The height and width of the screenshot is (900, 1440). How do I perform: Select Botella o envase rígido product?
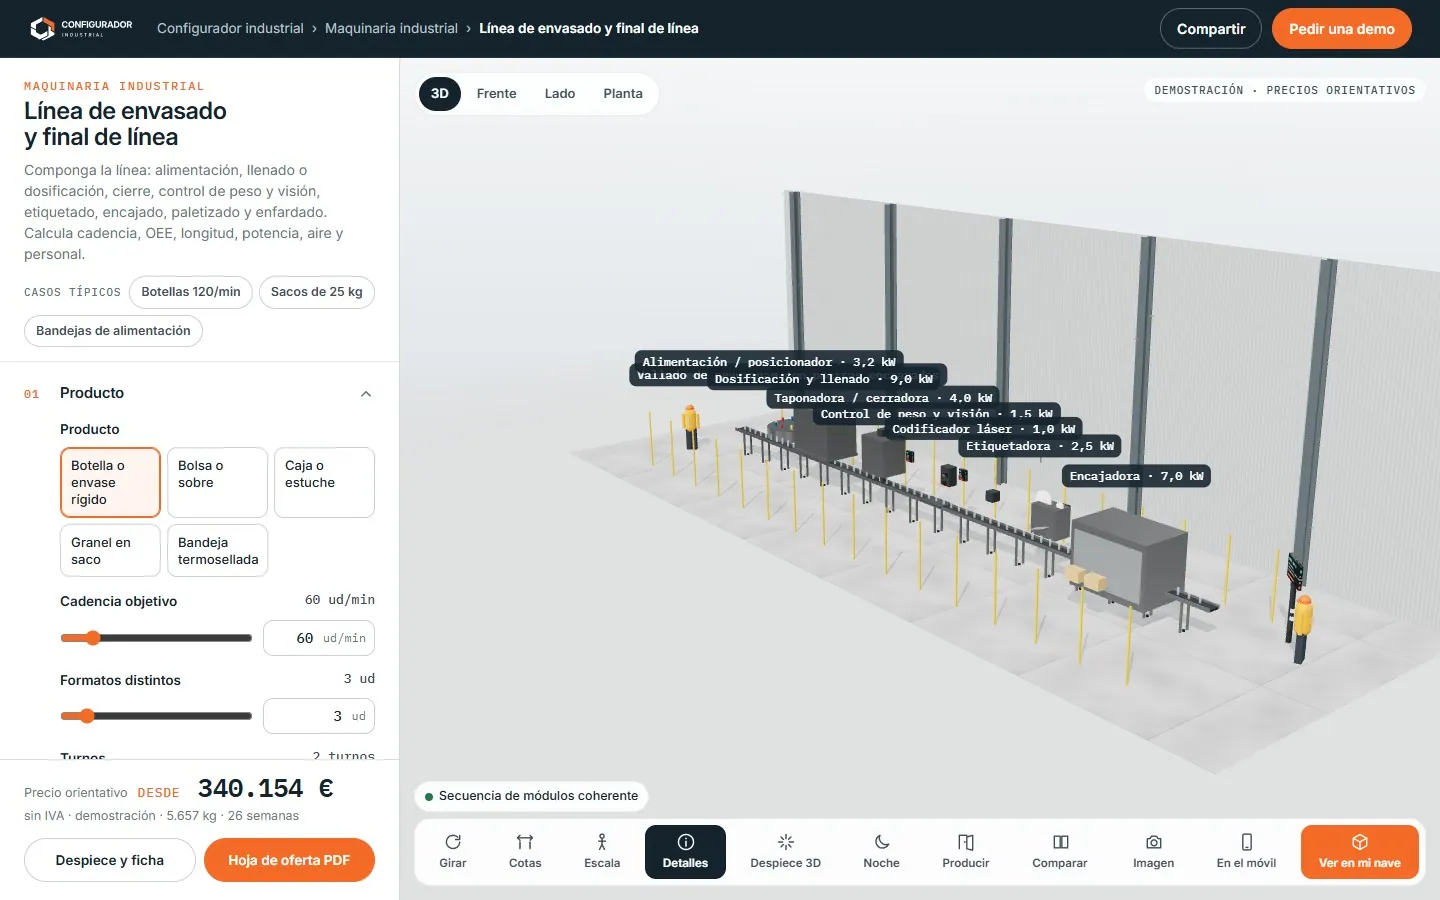pos(110,482)
